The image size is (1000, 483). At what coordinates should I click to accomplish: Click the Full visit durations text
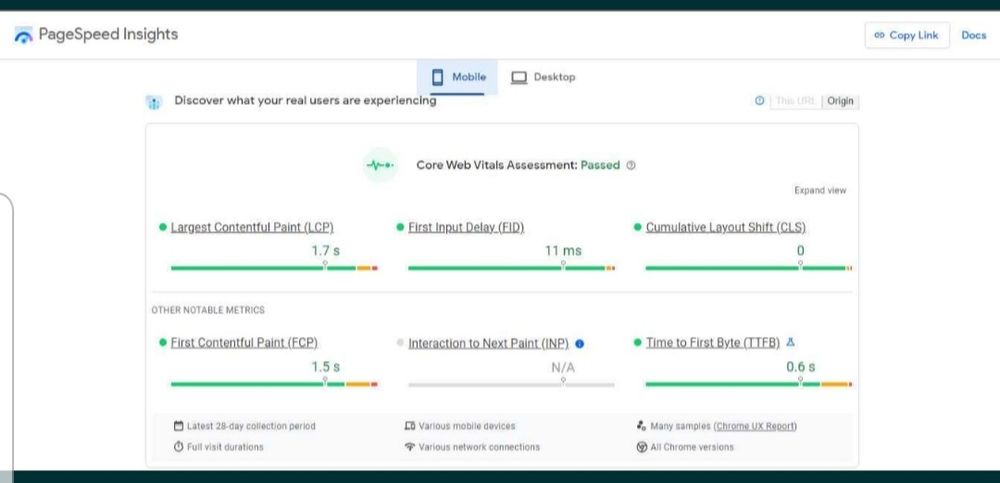click(x=225, y=447)
